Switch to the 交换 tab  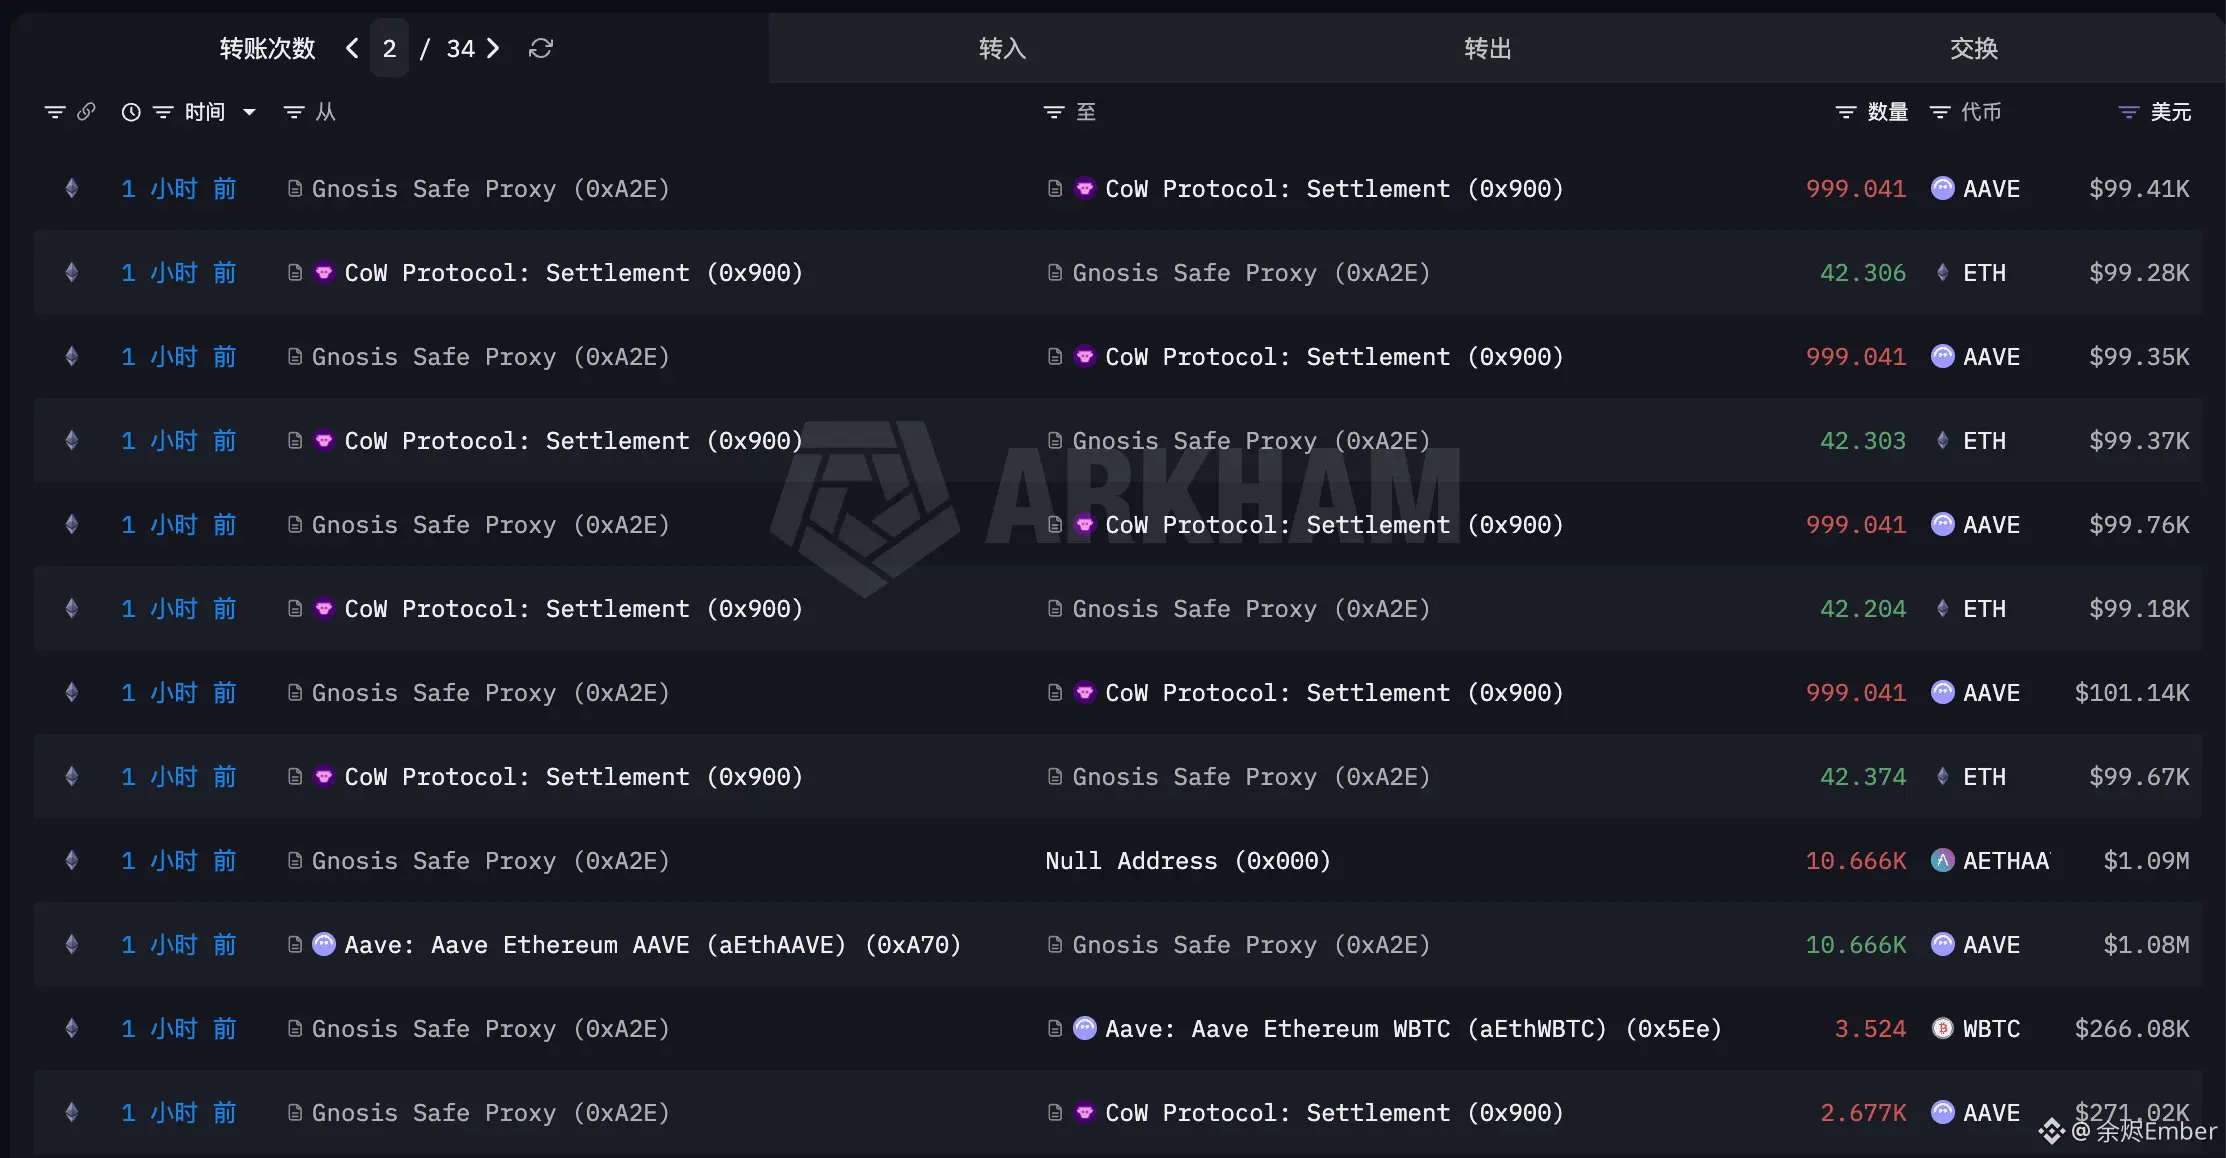[1973, 48]
